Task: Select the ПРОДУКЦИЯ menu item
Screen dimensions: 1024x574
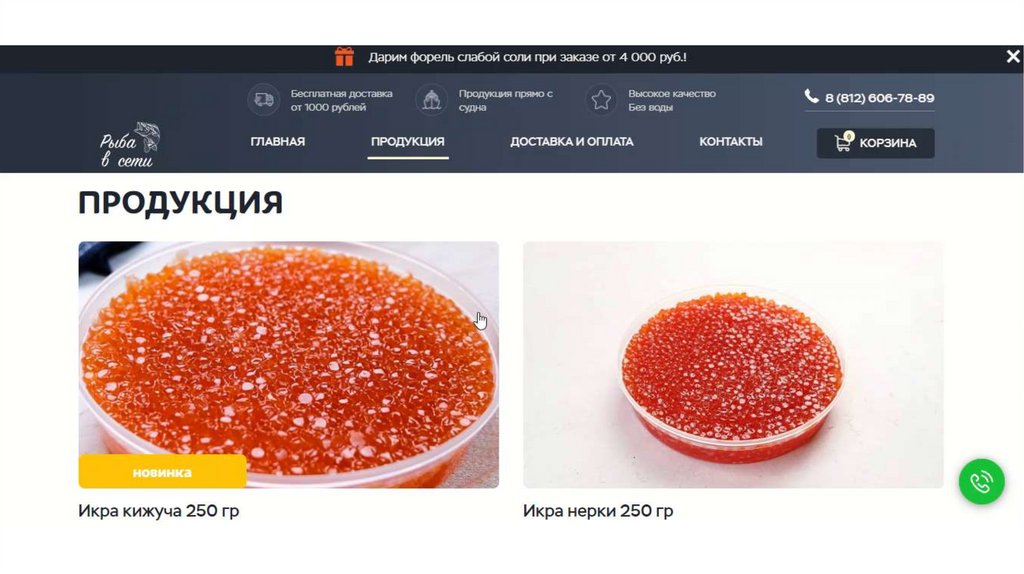Action: click(x=408, y=142)
